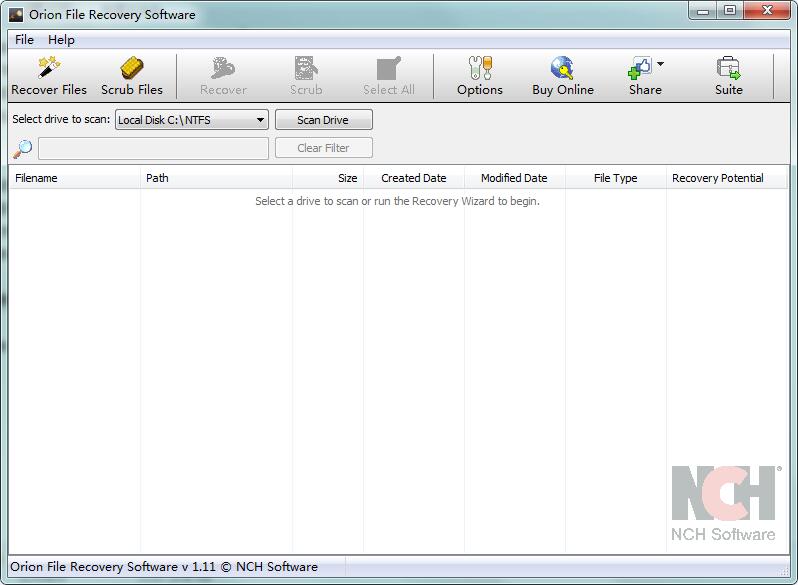Click the 'Select a drive to scan' hint text
This screenshot has width=798, height=585.
pos(397,201)
